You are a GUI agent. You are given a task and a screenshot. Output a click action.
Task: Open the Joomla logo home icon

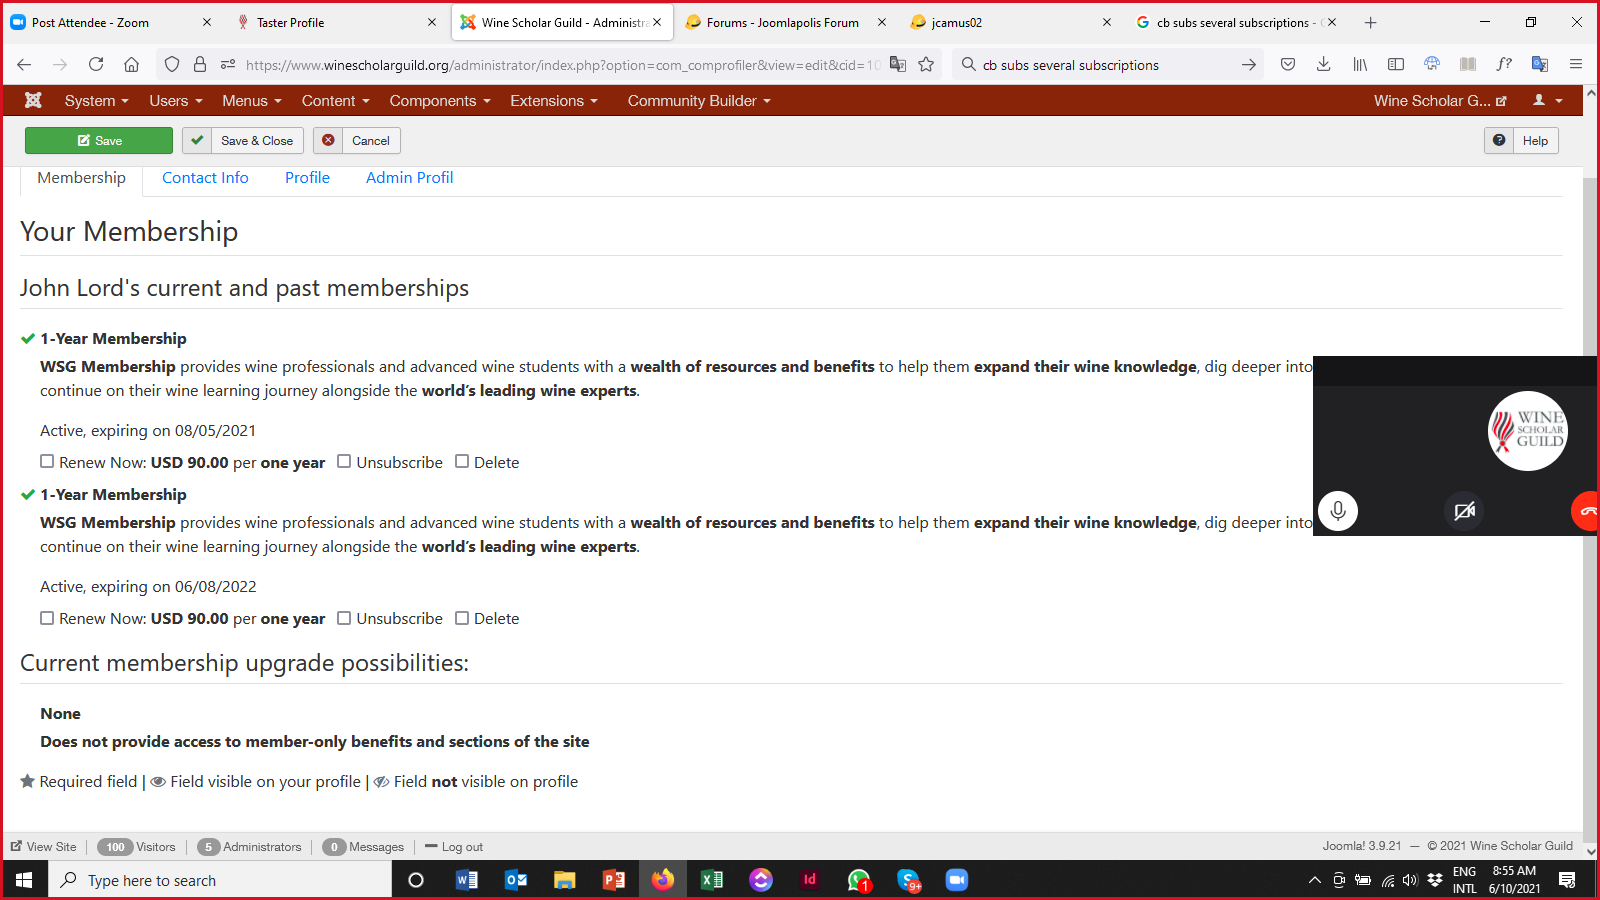pos(33,100)
